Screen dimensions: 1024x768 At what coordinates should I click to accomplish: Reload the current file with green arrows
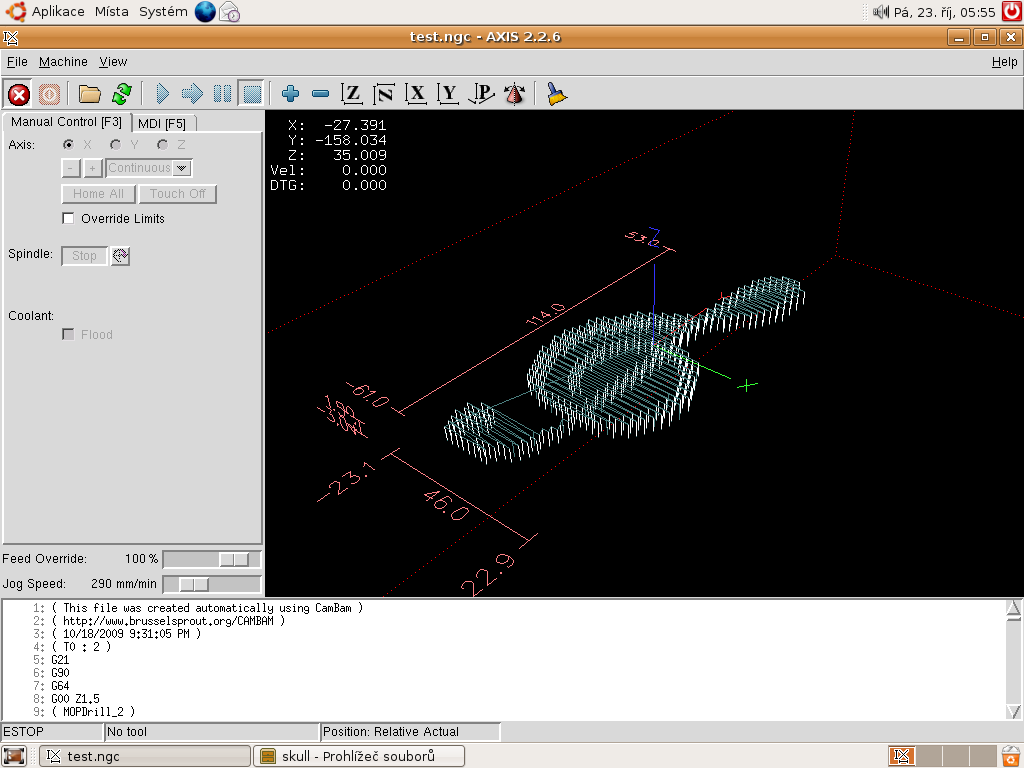point(121,94)
